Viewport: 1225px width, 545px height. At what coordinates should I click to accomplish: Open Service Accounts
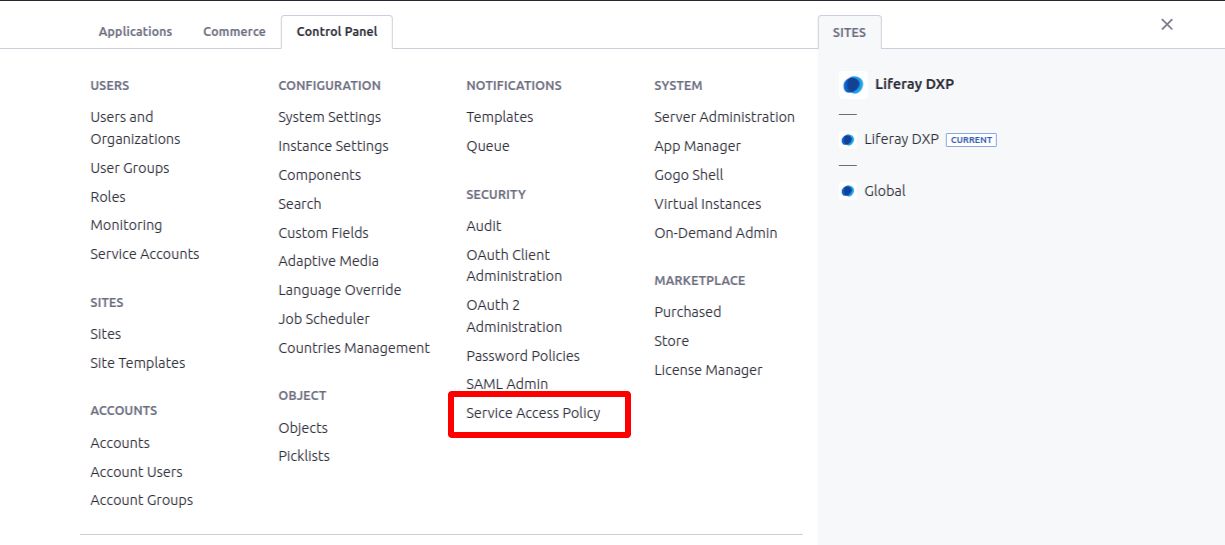click(x=145, y=254)
